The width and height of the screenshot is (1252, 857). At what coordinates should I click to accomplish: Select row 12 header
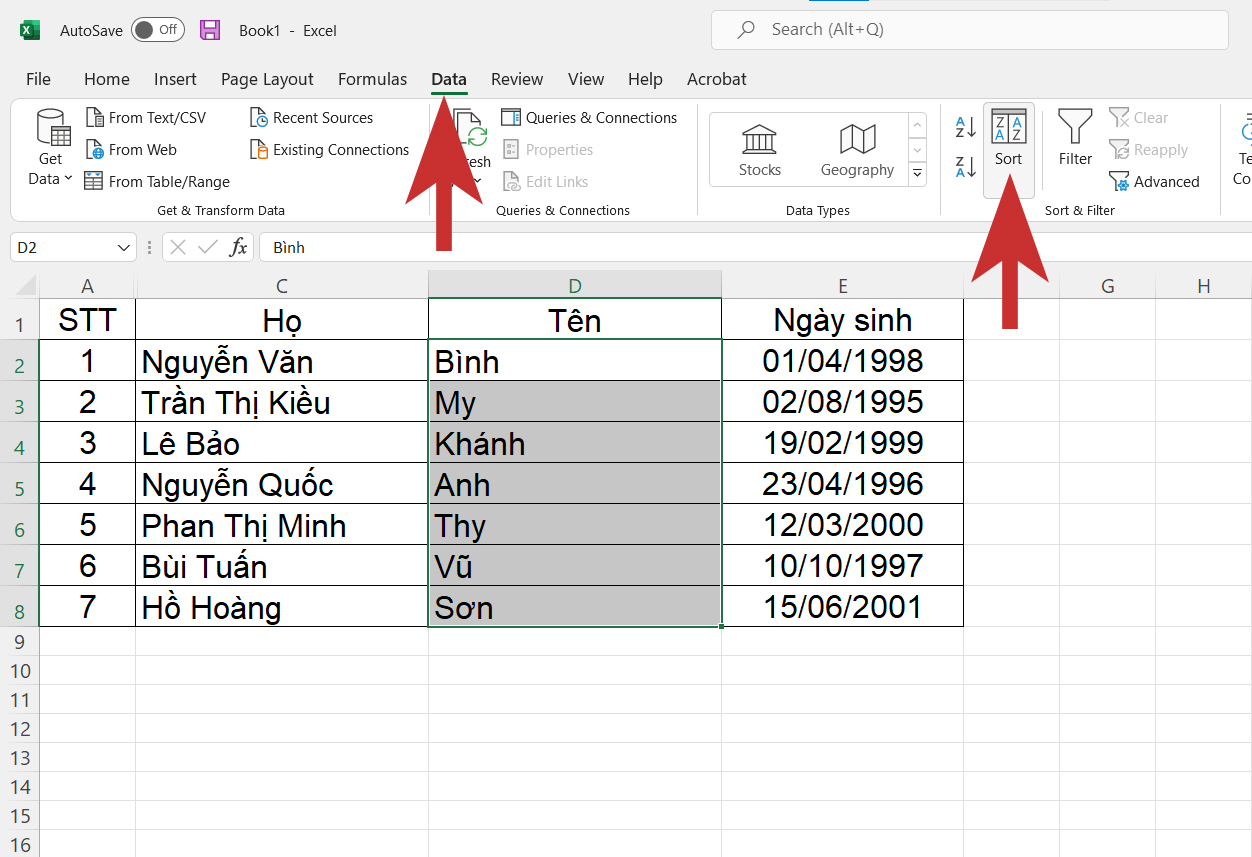pyautogui.click(x=20, y=729)
